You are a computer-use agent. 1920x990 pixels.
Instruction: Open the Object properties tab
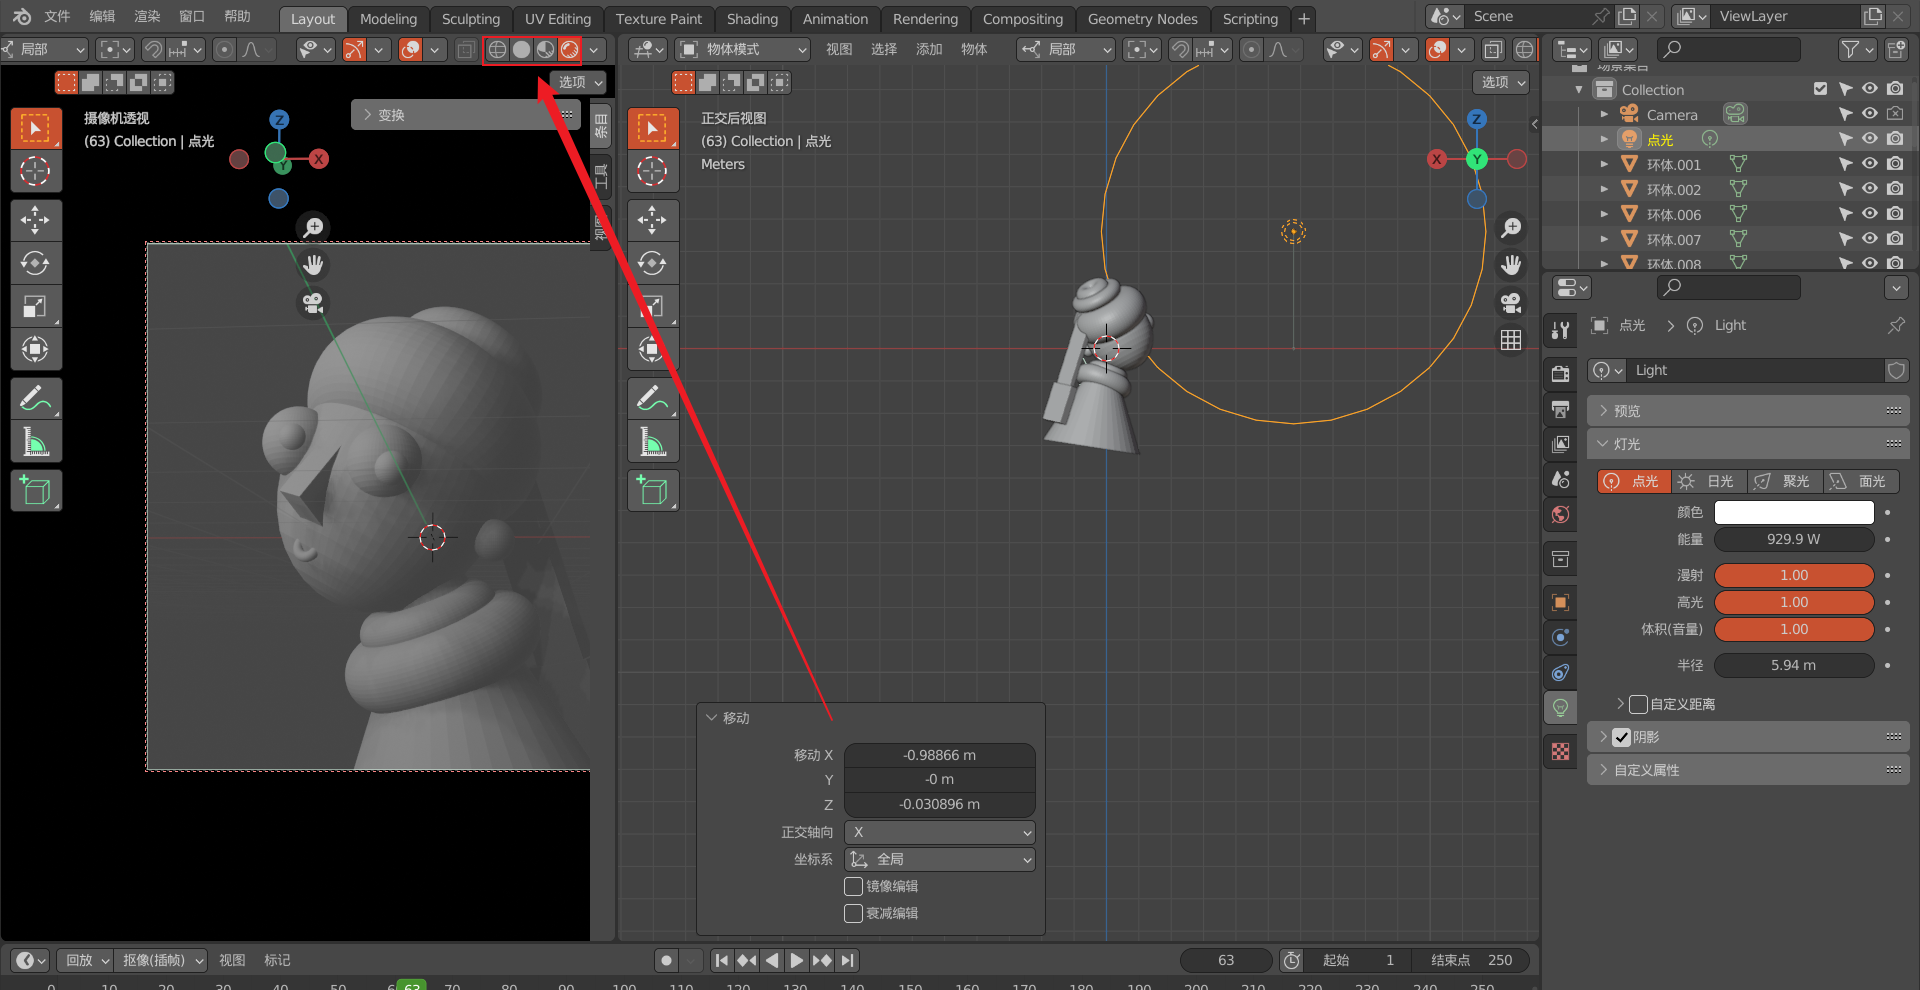pos(1560,602)
